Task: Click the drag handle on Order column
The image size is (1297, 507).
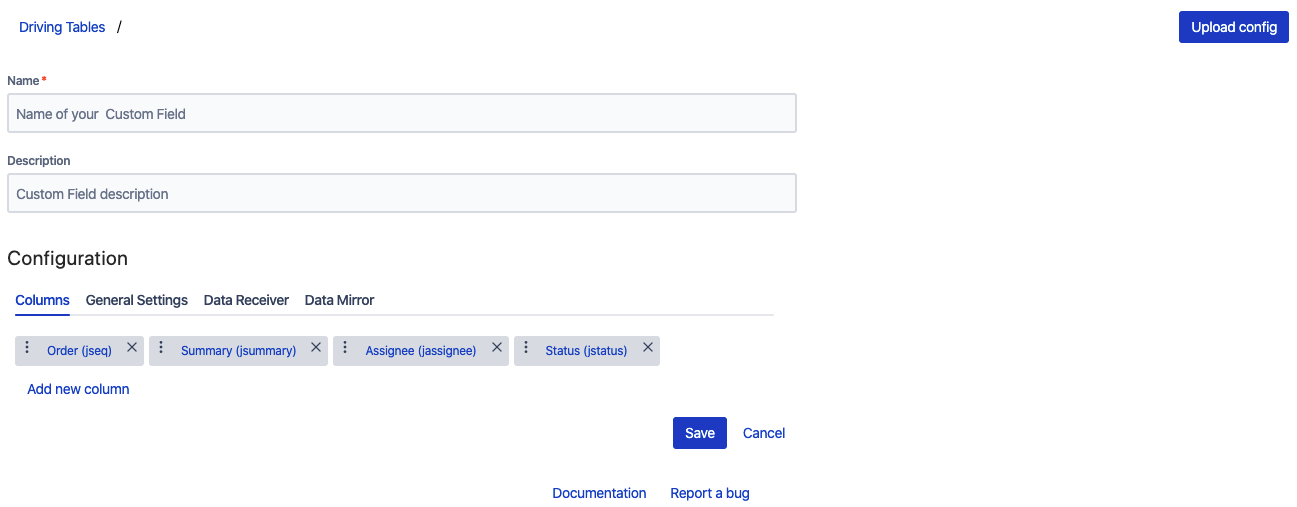Action: [27, 348]
